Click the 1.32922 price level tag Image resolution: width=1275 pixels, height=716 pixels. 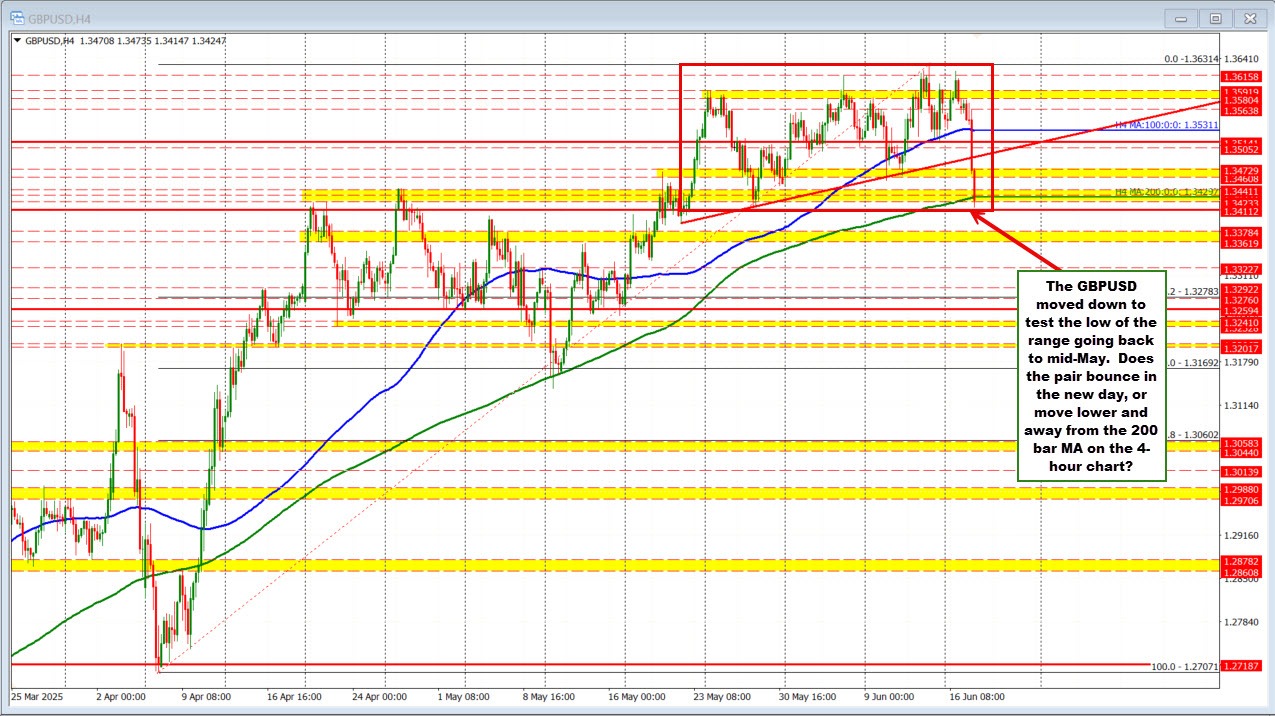pyautogui.click(x=1240, y=289)
